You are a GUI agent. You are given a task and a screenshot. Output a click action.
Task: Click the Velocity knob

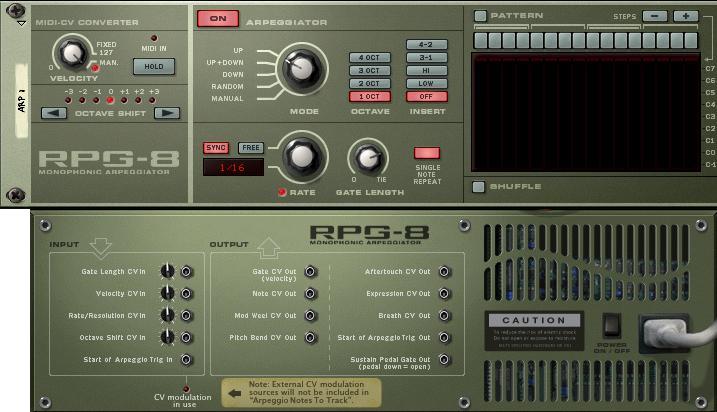pos(73,54)
